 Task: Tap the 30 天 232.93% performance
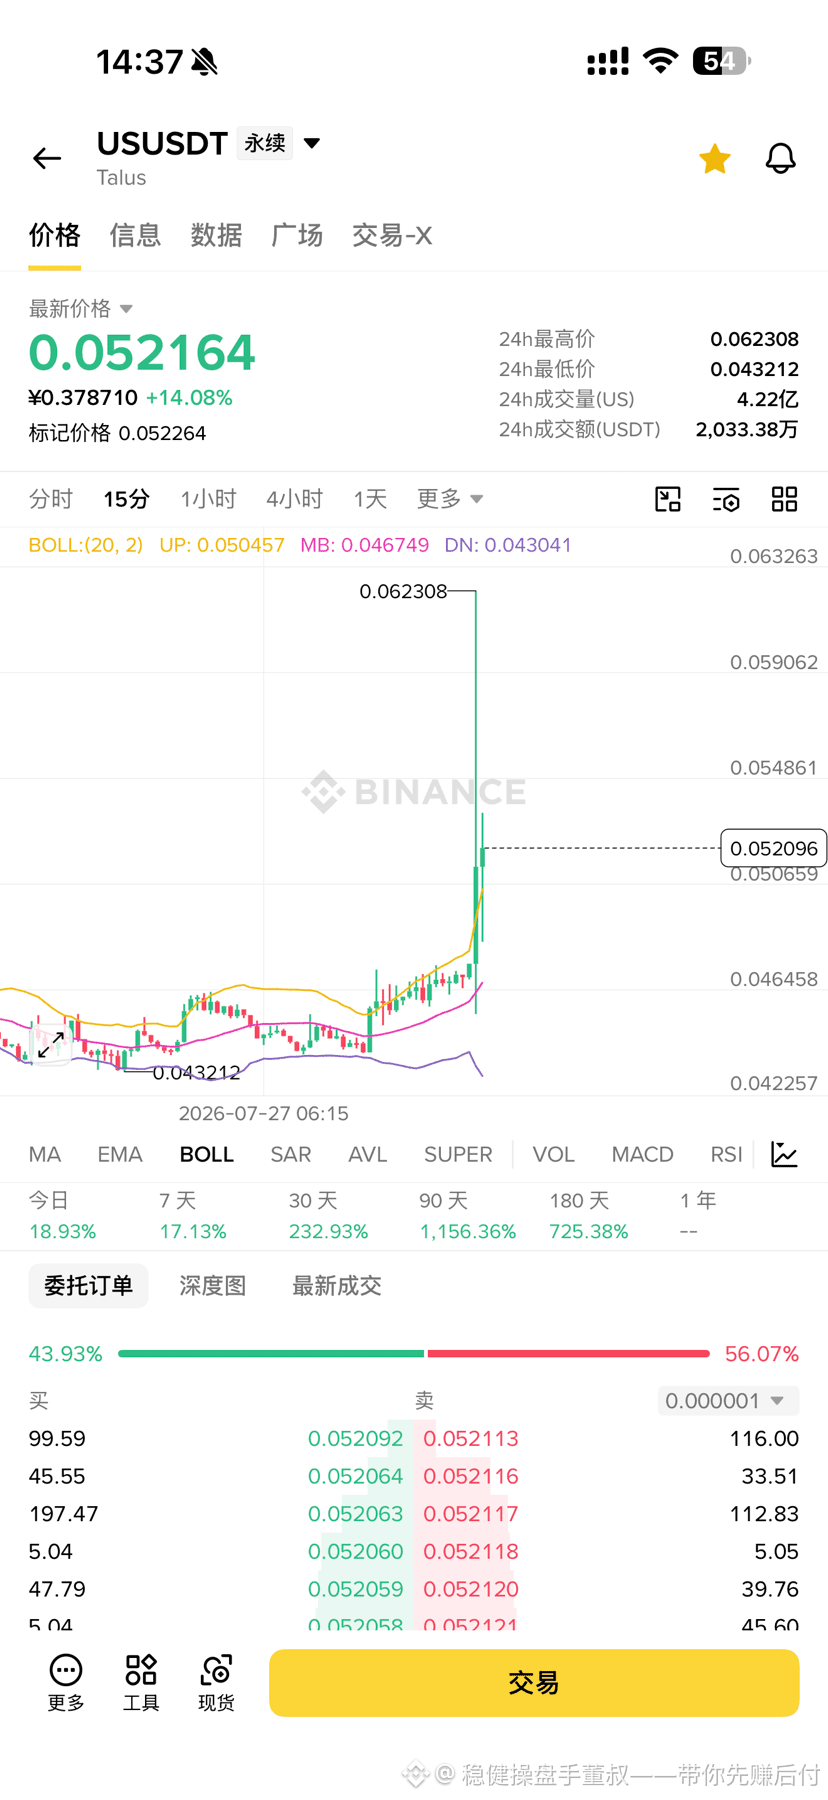click(328, 1216)
